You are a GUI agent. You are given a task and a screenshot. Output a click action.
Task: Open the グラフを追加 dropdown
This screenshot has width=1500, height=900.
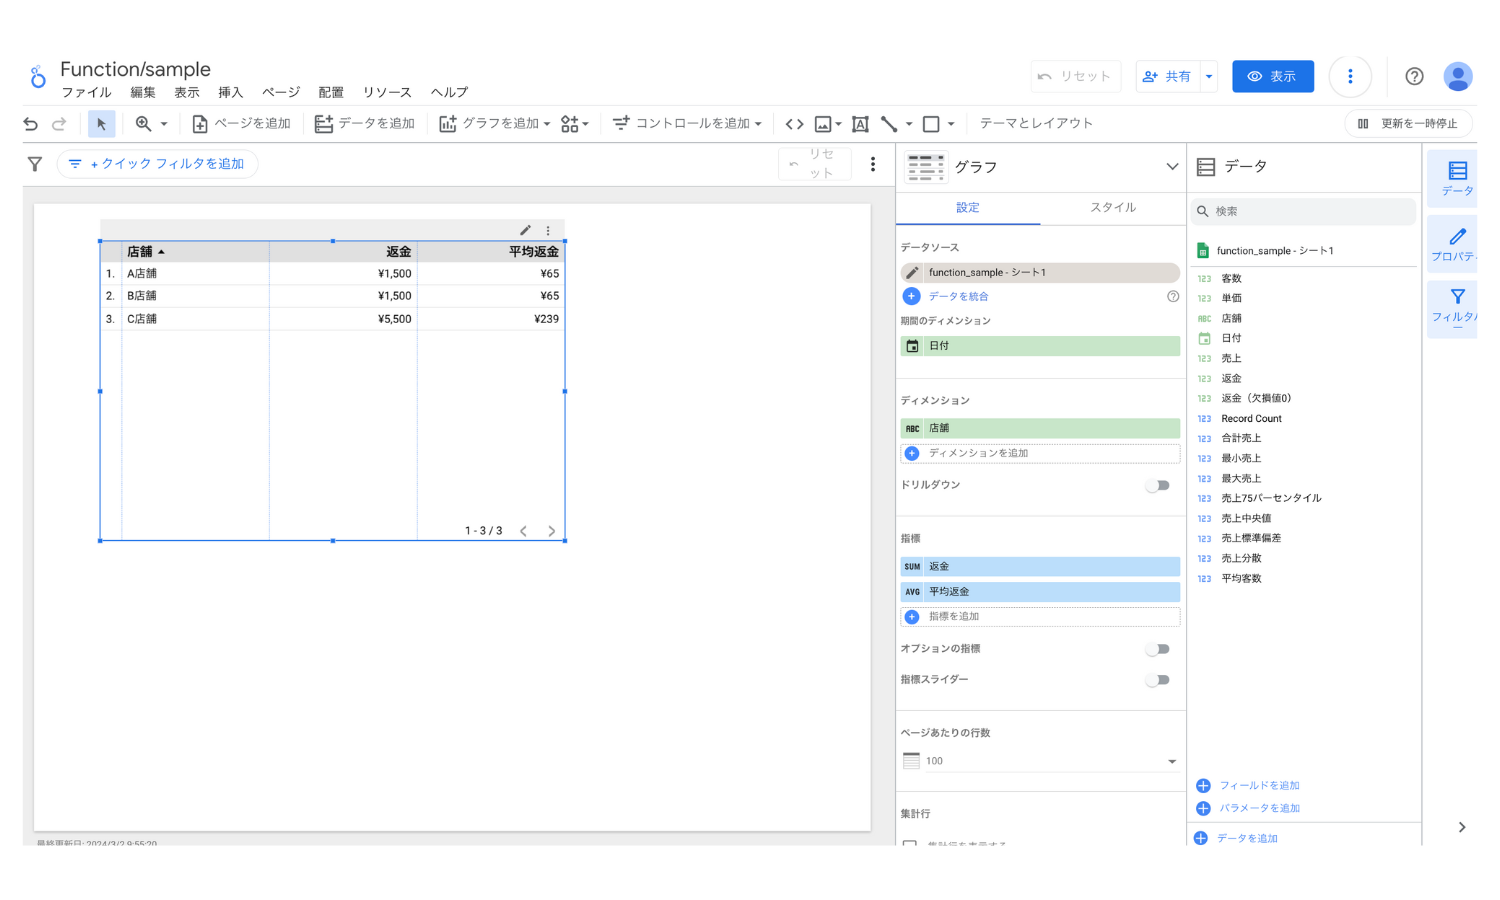495,124
